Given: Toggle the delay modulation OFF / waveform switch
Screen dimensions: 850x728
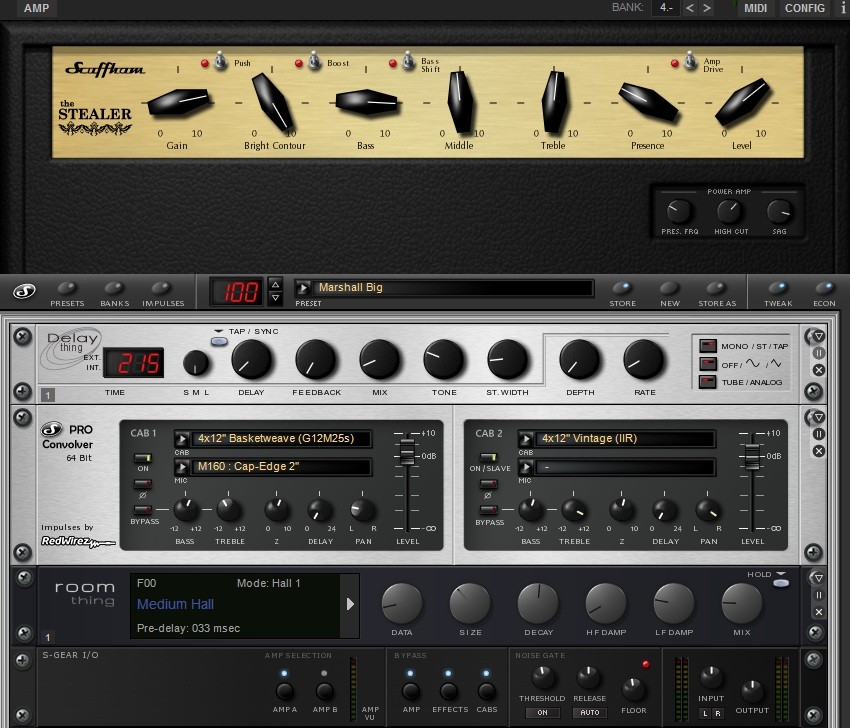Looking at the screenshot, I should tap(708, 364).
